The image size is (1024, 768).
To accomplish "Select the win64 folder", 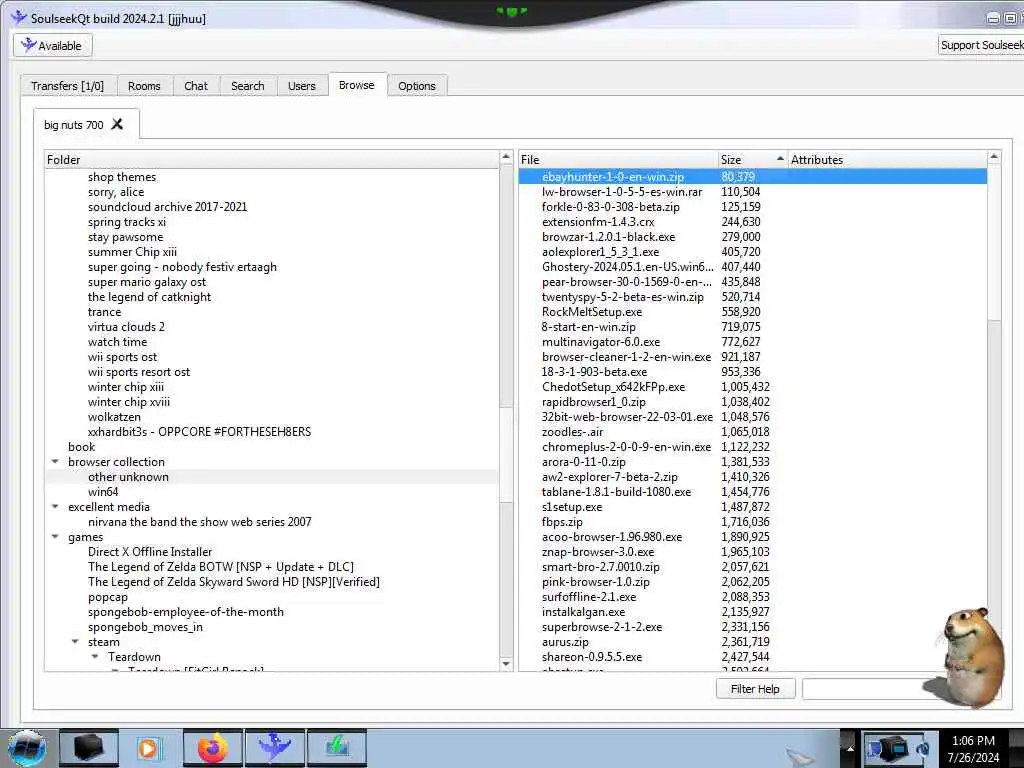I will pyautogui.click(x=103, y=492).
